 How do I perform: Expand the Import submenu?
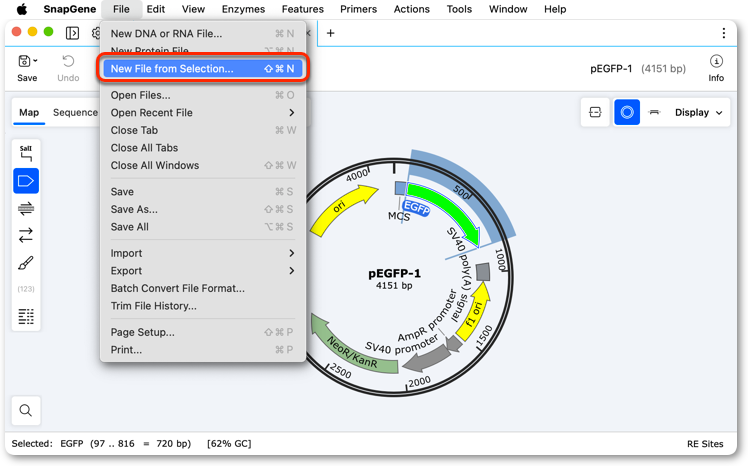point(203,253)
